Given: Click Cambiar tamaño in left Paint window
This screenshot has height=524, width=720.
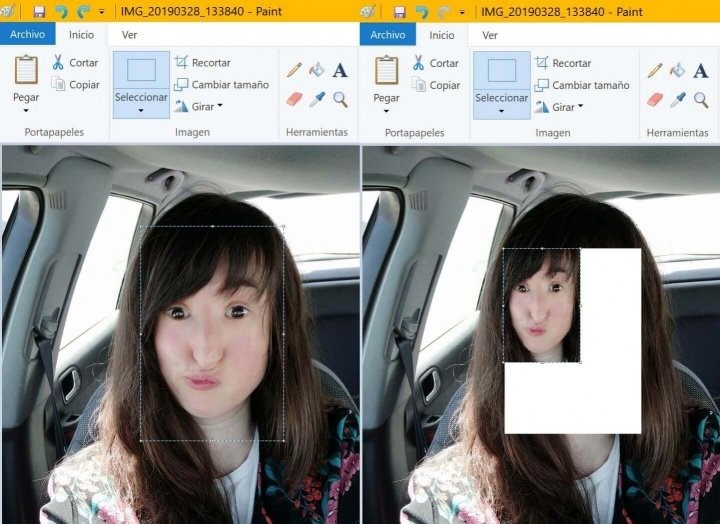Looking at the screenshot, I should coord(220,85).
